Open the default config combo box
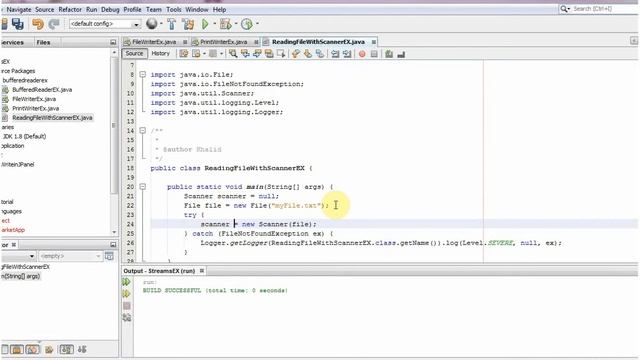The width and height of the screenshot is (640, 360). click(x=105, y=24)
